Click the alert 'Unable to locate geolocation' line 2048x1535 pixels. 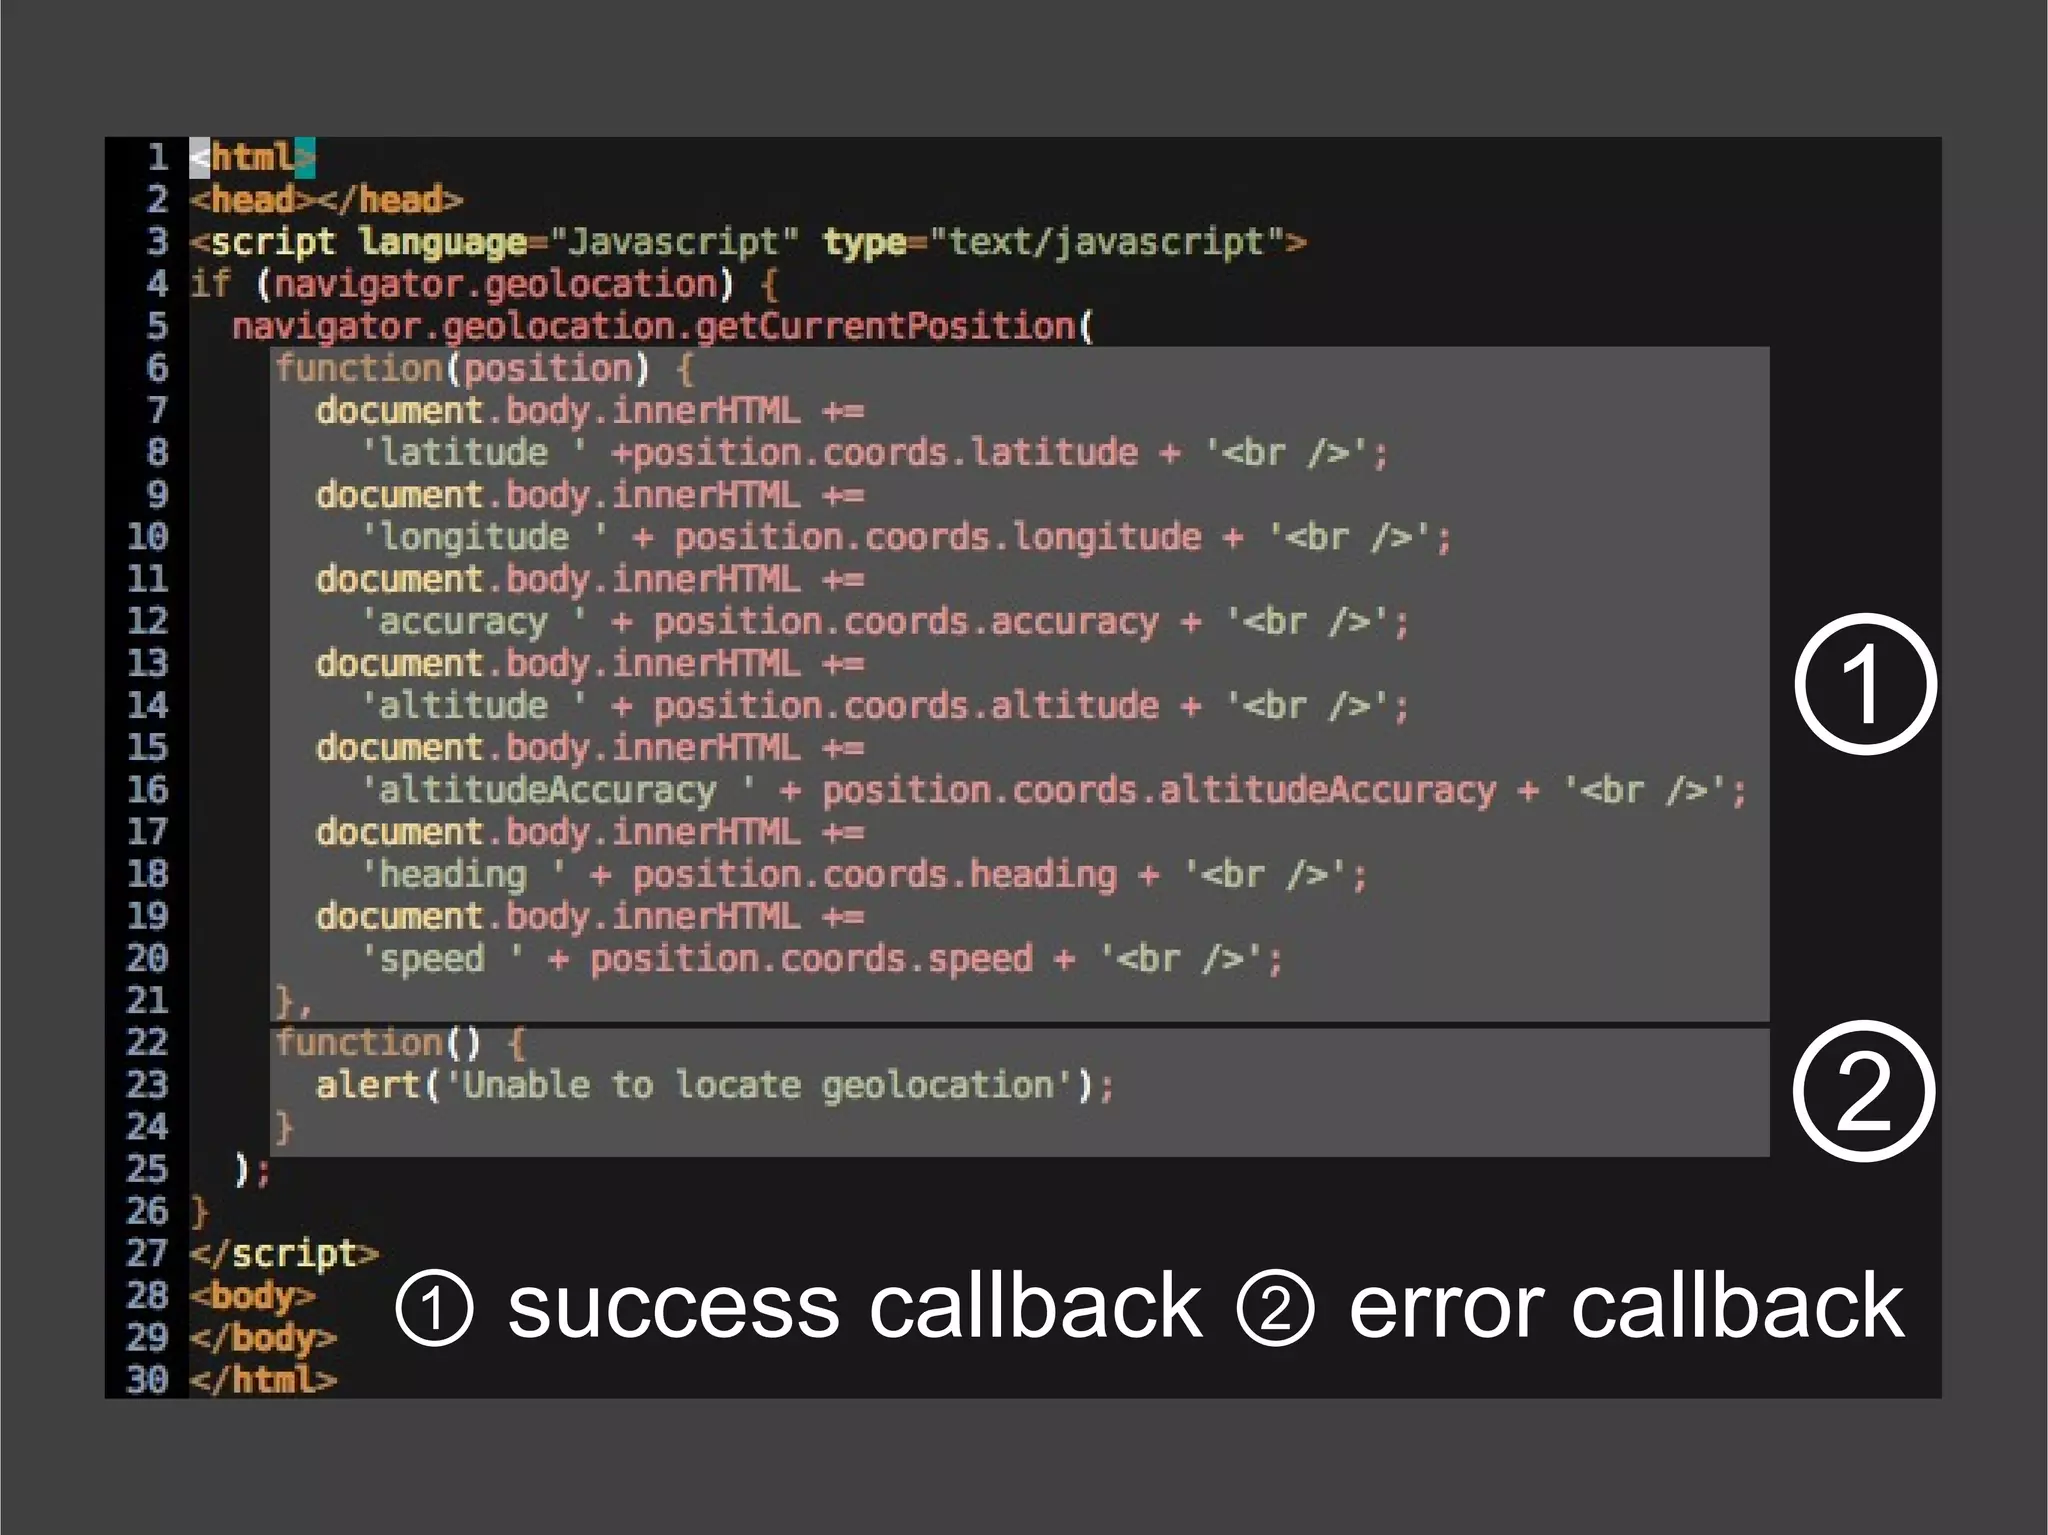(714, 1085)
